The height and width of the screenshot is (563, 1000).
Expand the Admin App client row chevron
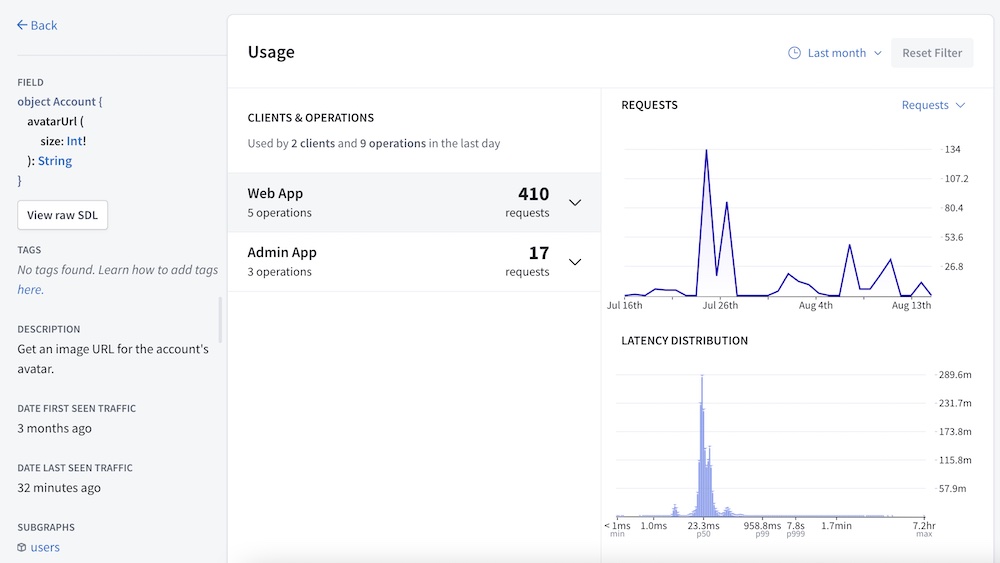(x=575, y=262)
